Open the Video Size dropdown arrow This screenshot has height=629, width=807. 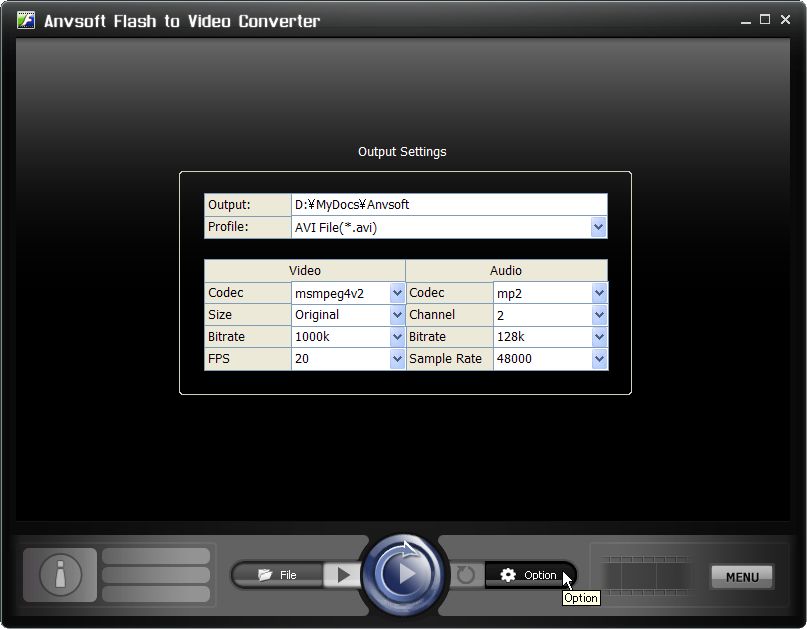397,315
